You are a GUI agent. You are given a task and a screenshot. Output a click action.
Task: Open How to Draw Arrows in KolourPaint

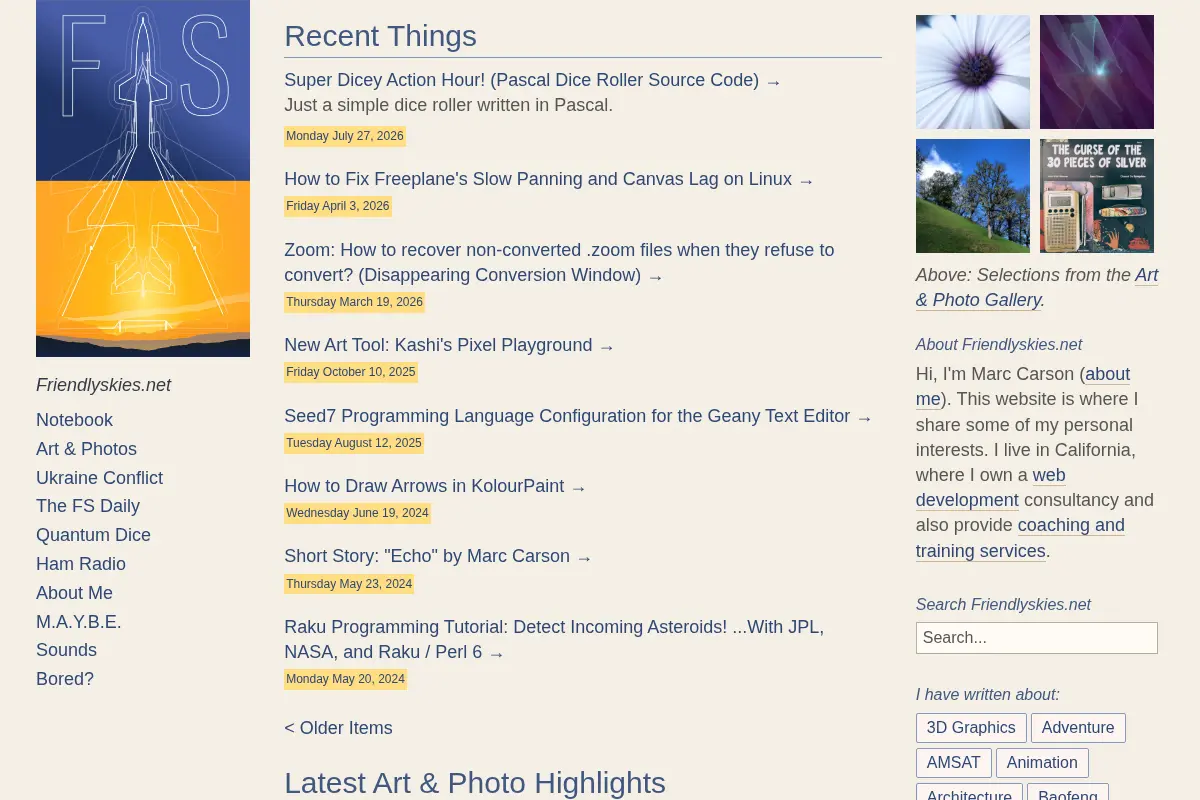click(x=435, y=486)
